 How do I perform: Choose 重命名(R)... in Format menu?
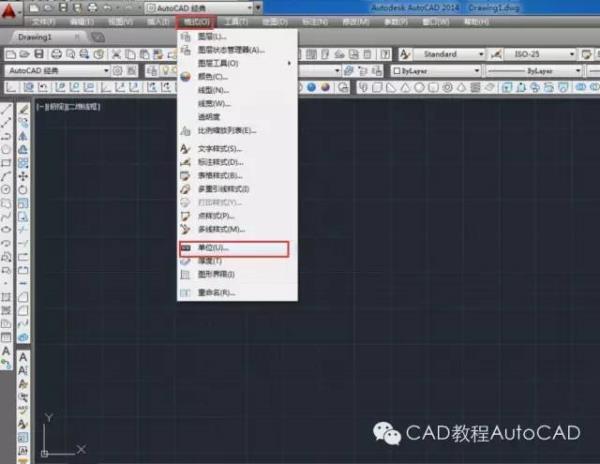pos(237,293)
